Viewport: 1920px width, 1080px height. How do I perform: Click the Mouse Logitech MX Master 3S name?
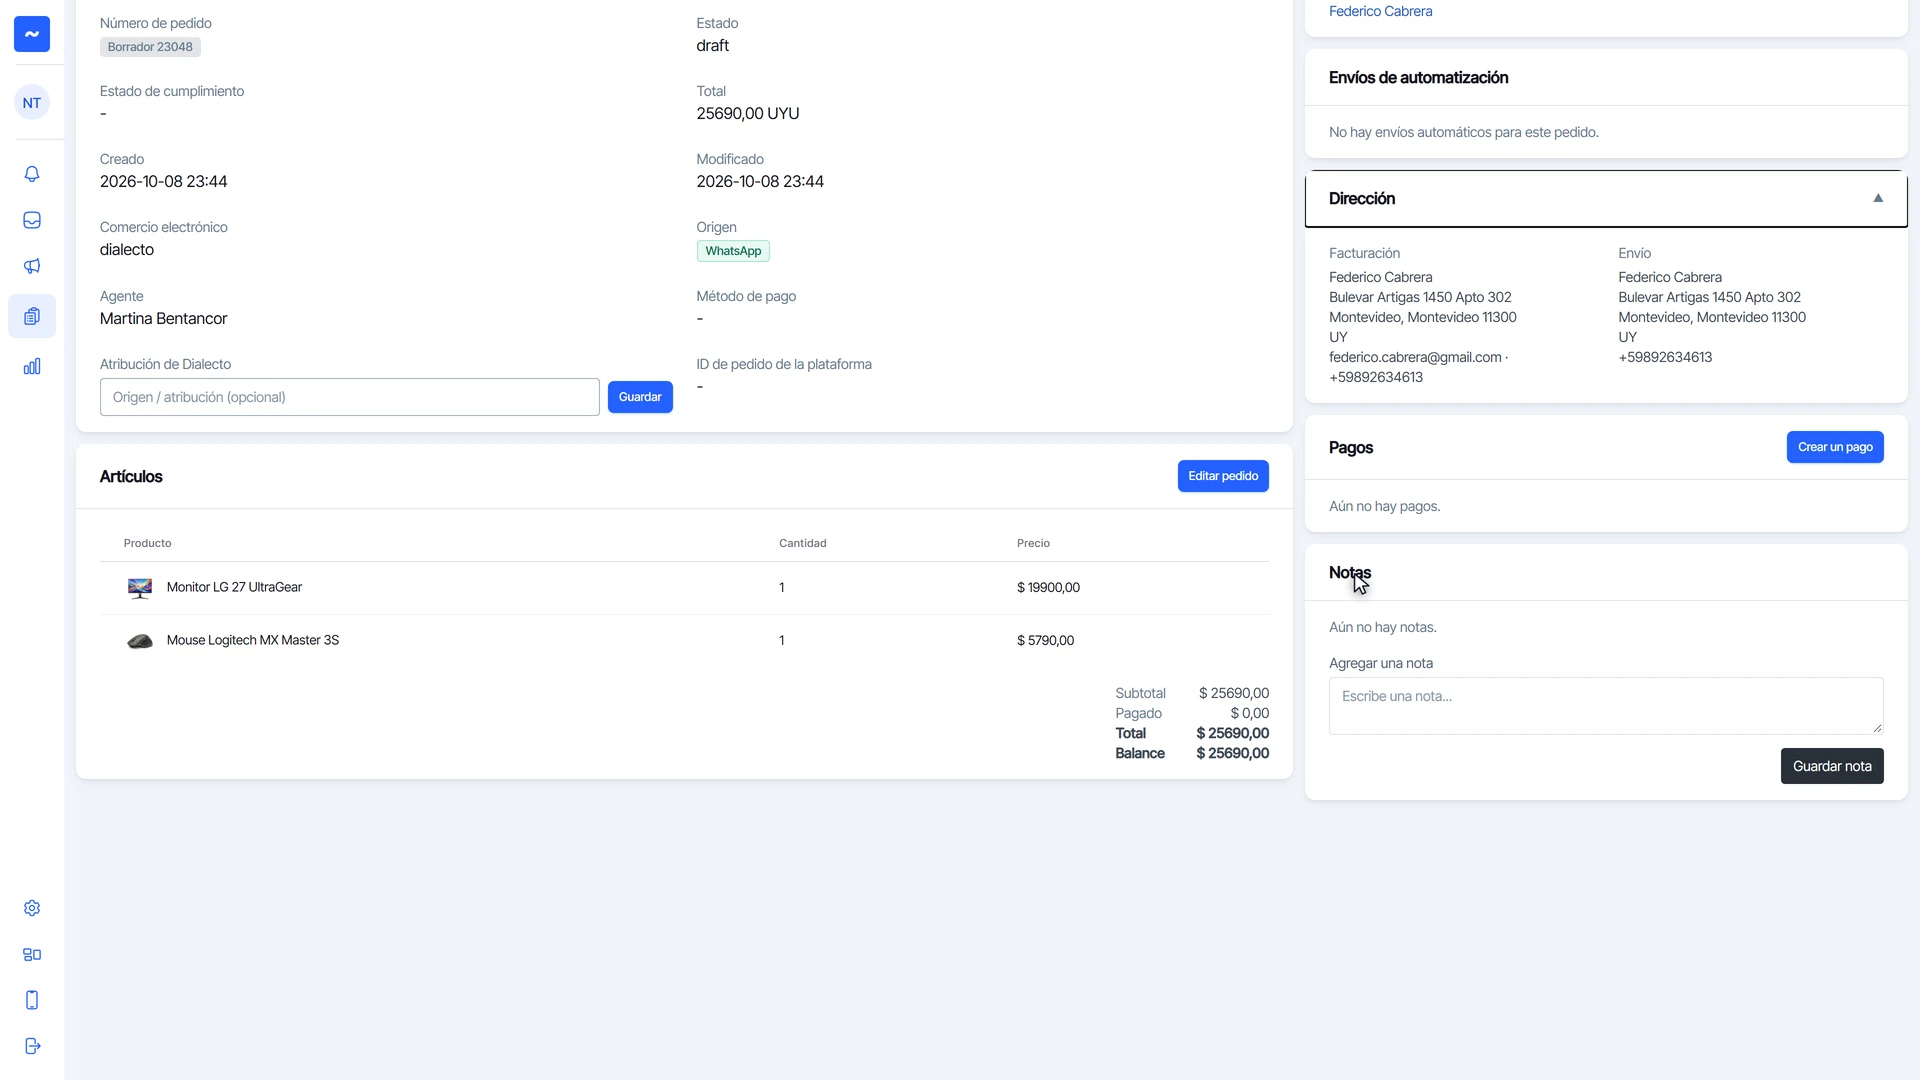pyautogui.click(x=253, y=640)
